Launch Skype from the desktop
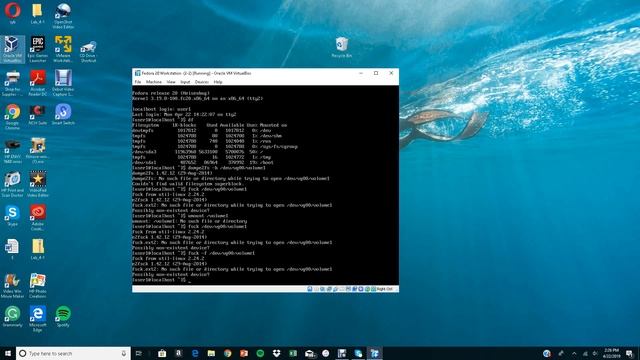The height and width of the screenshot is (360, 640). [12, 216]
